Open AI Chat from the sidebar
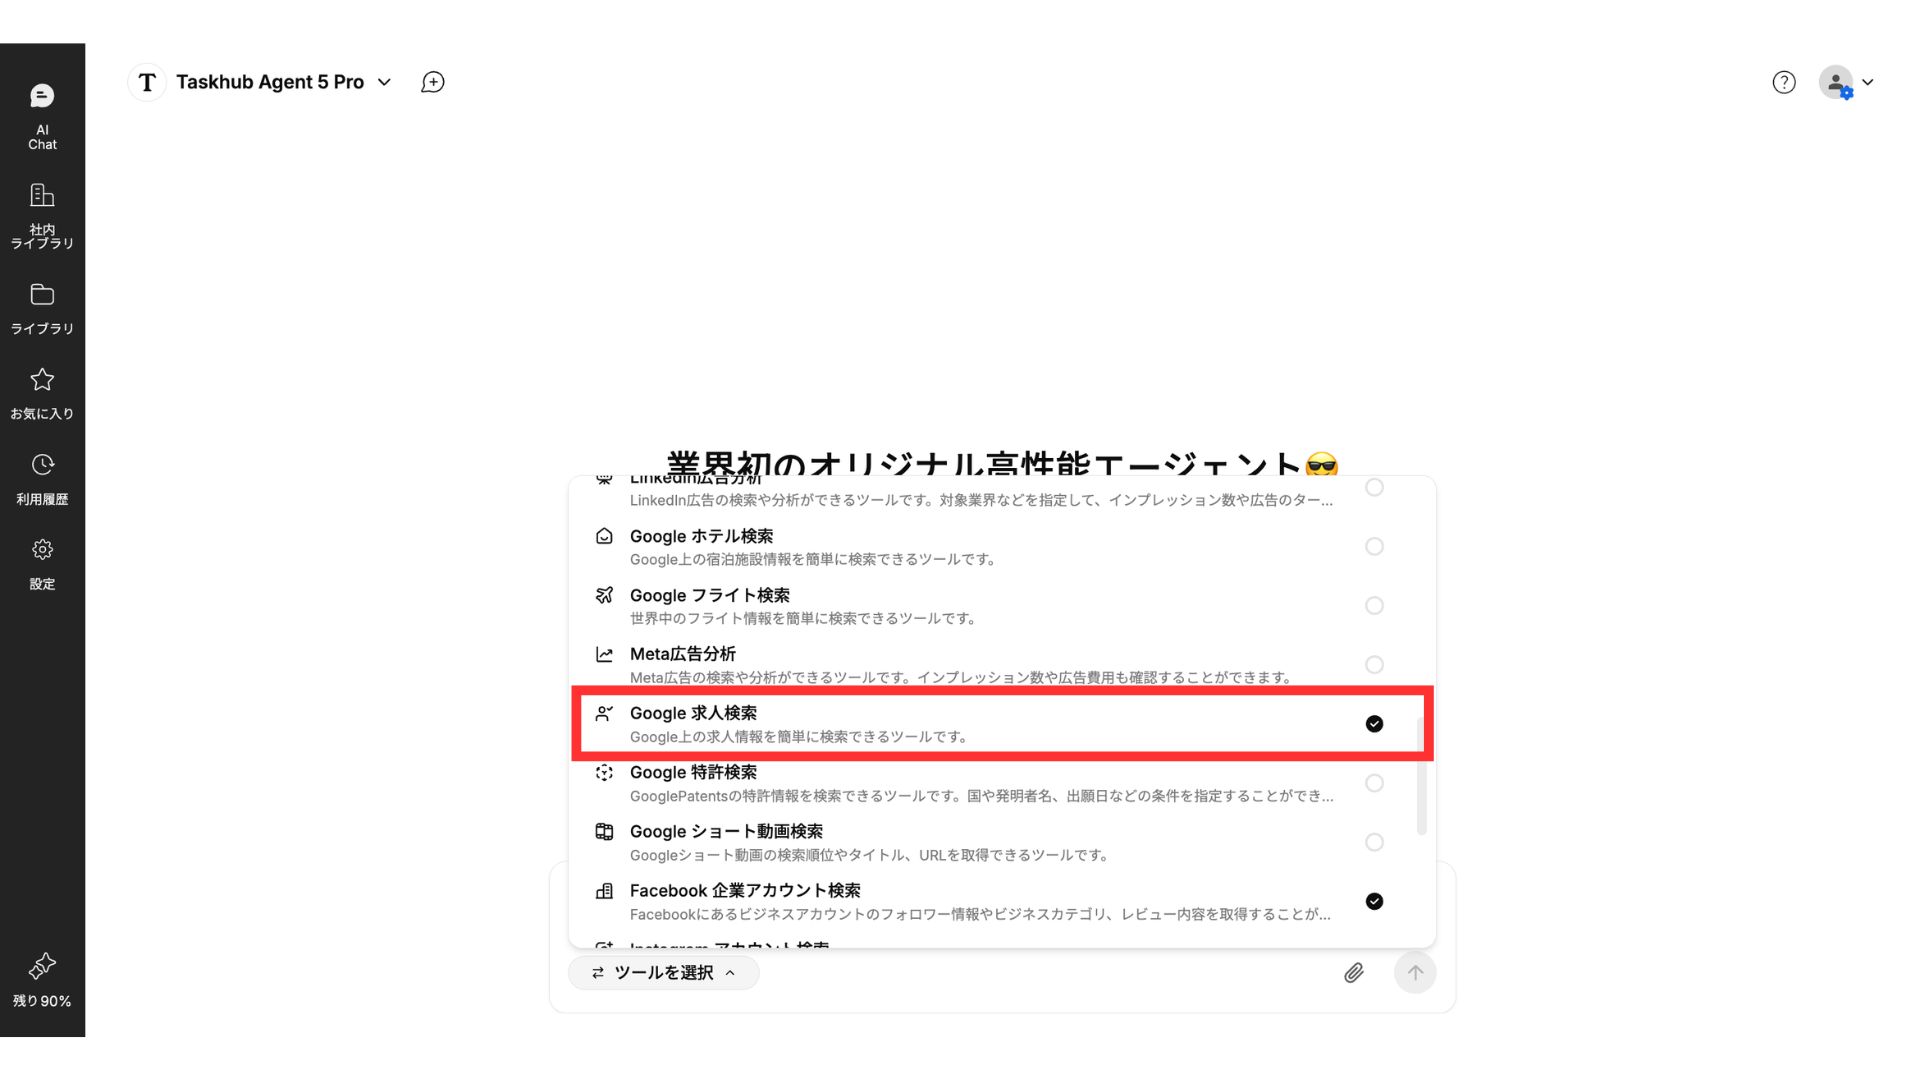 pos(42,117)
